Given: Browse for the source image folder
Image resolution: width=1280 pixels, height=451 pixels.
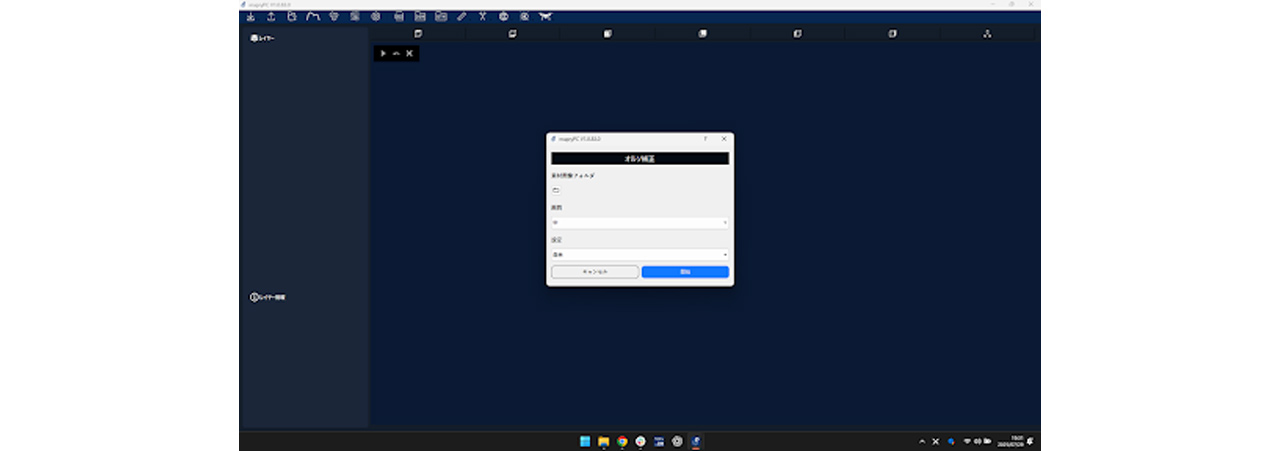Looking at the screenshot, I should [556, 190].
